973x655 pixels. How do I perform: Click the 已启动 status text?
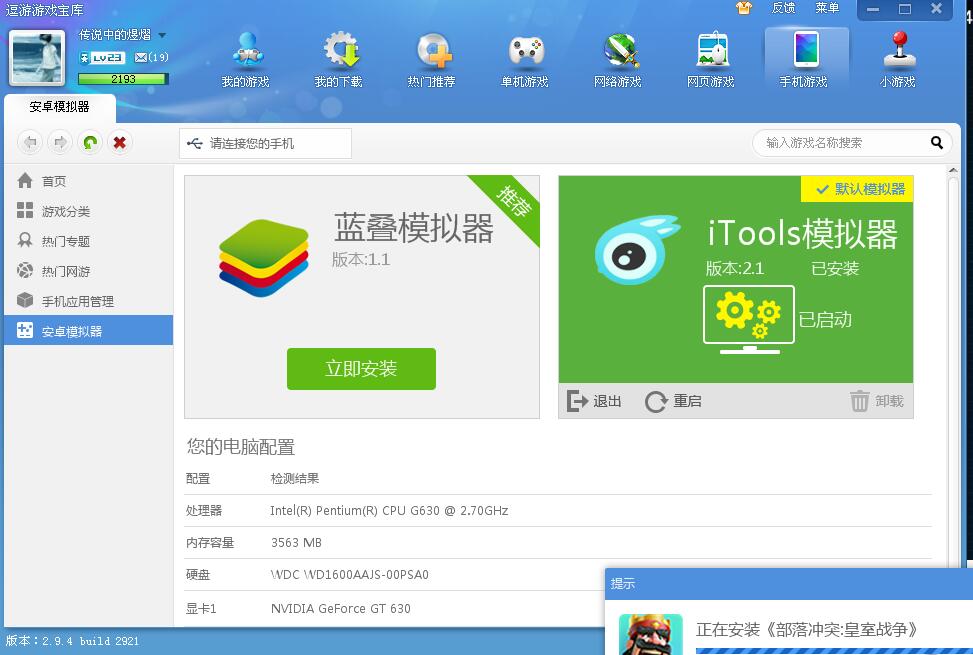tap(825, 319)
